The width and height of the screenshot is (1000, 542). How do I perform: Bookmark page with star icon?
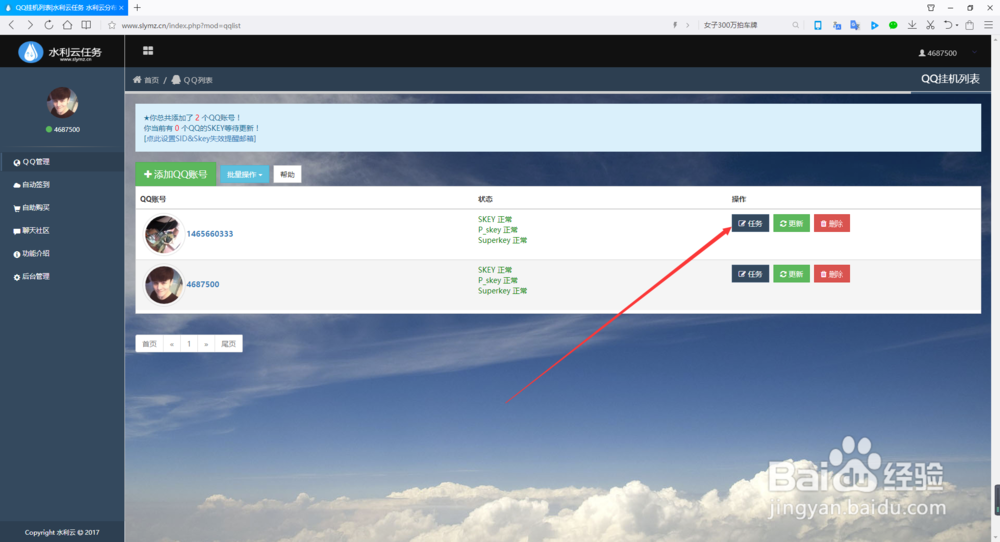112,26
